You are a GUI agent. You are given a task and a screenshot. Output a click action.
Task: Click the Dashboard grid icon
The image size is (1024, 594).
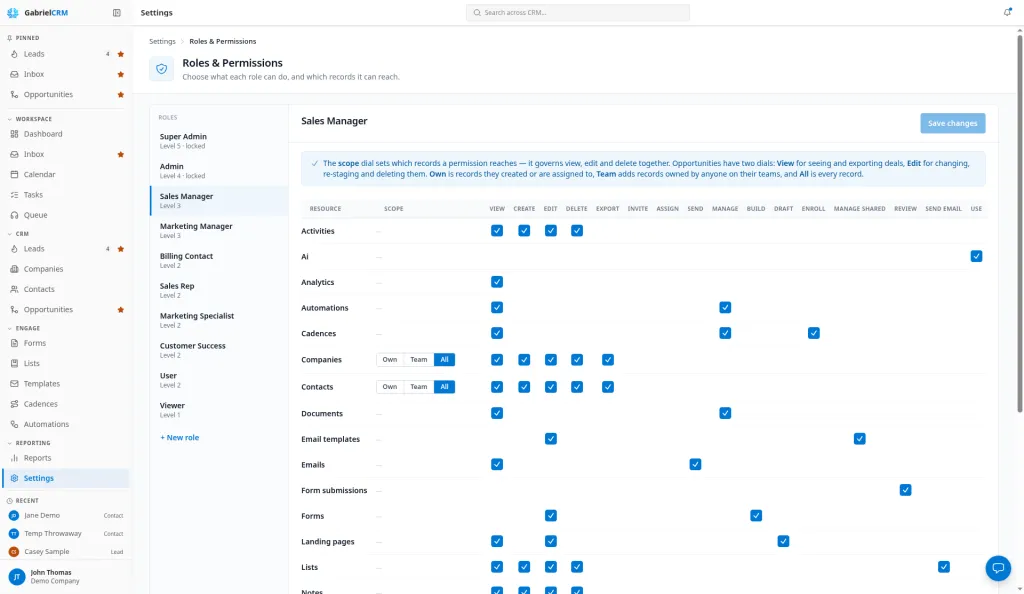14,134
